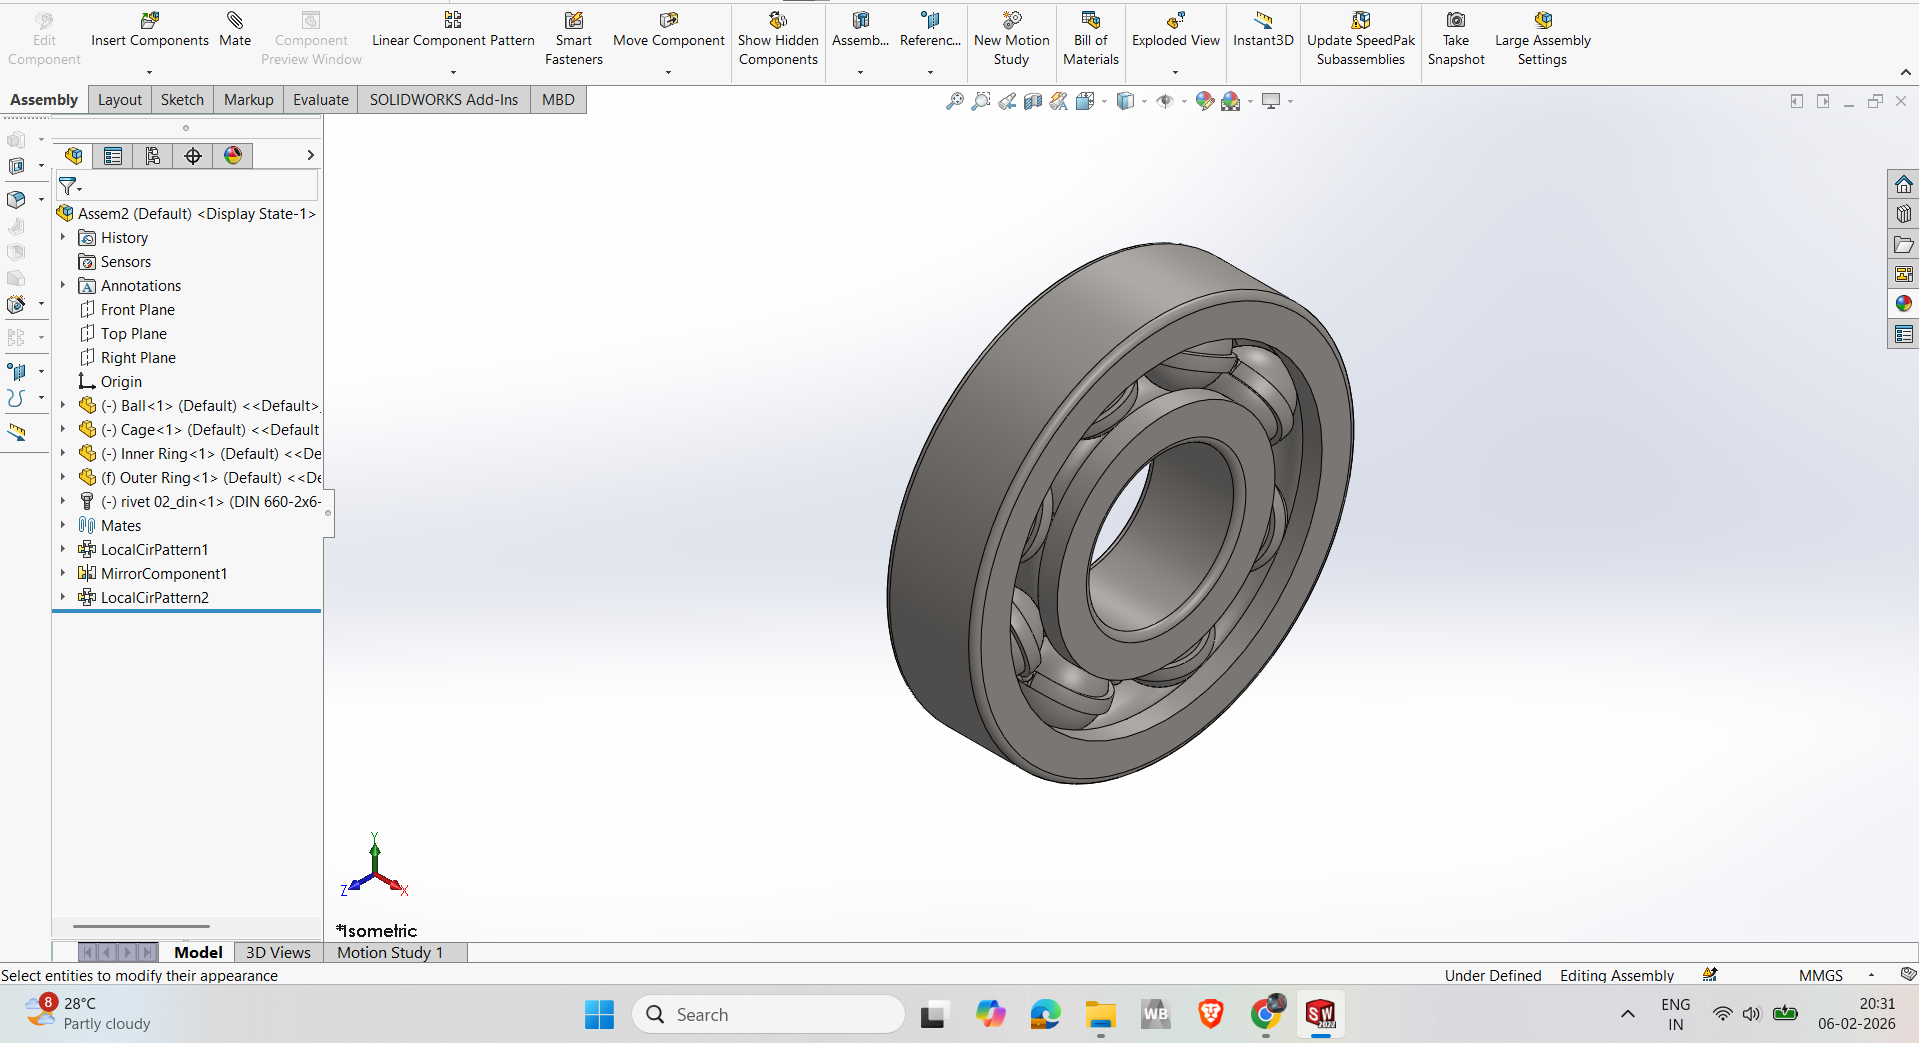Click the Zoom to Fit magnifier icon
Viewport: 1919px width, 1043px height.
[954, 101]
